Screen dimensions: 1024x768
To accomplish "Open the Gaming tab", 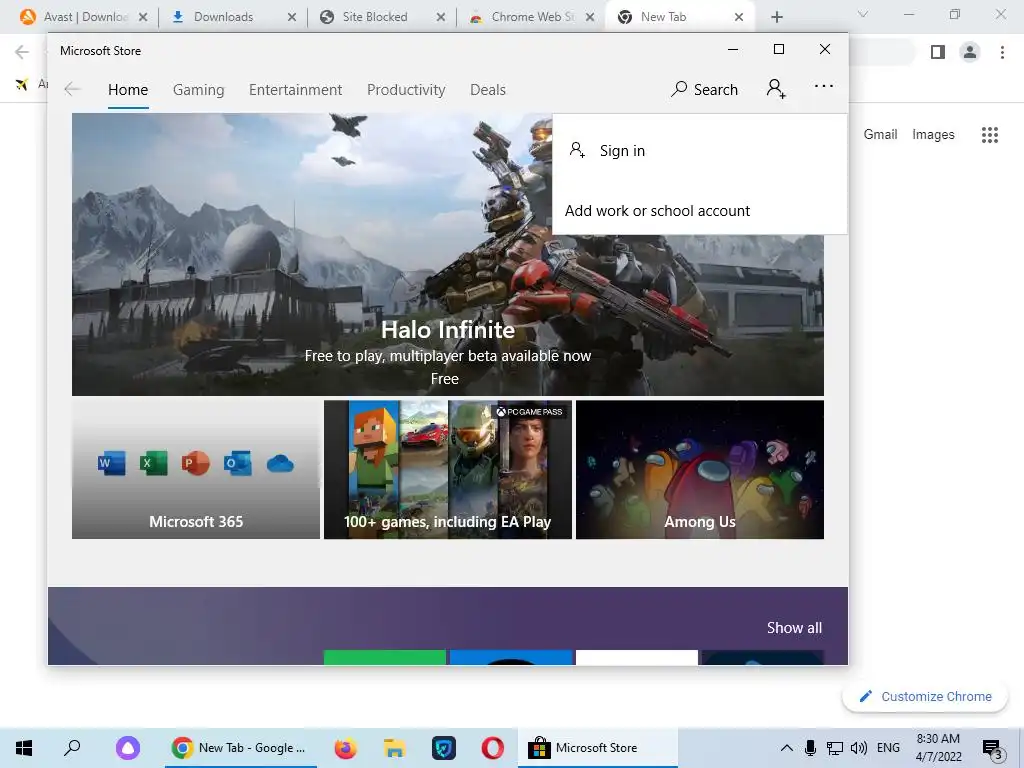I will (199, 89).
